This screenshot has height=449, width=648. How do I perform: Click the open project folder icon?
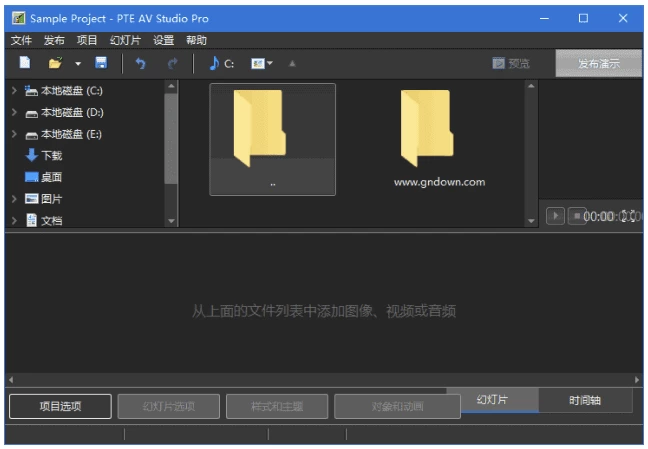[55, 63]
